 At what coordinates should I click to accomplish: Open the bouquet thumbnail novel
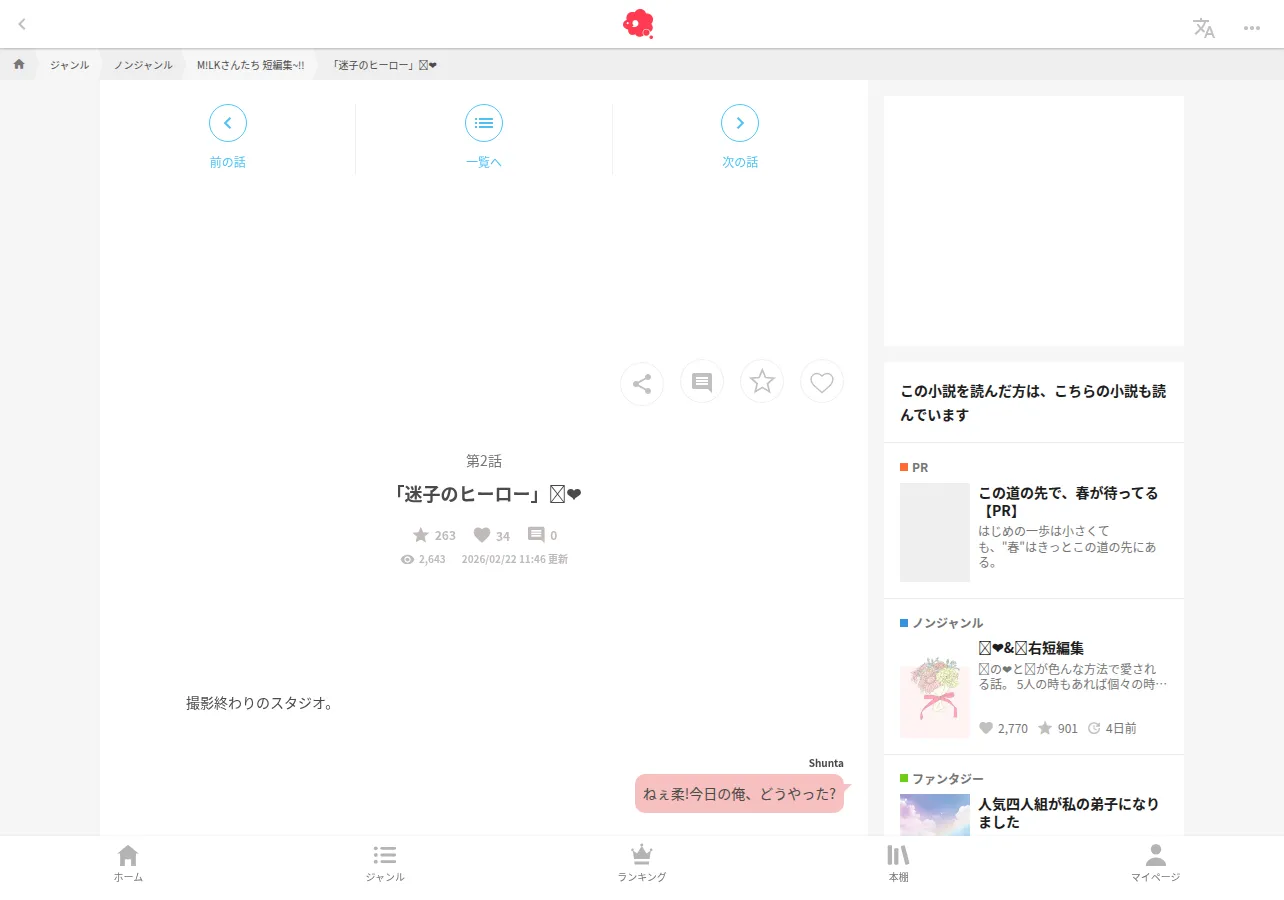[x=935, y=697]
